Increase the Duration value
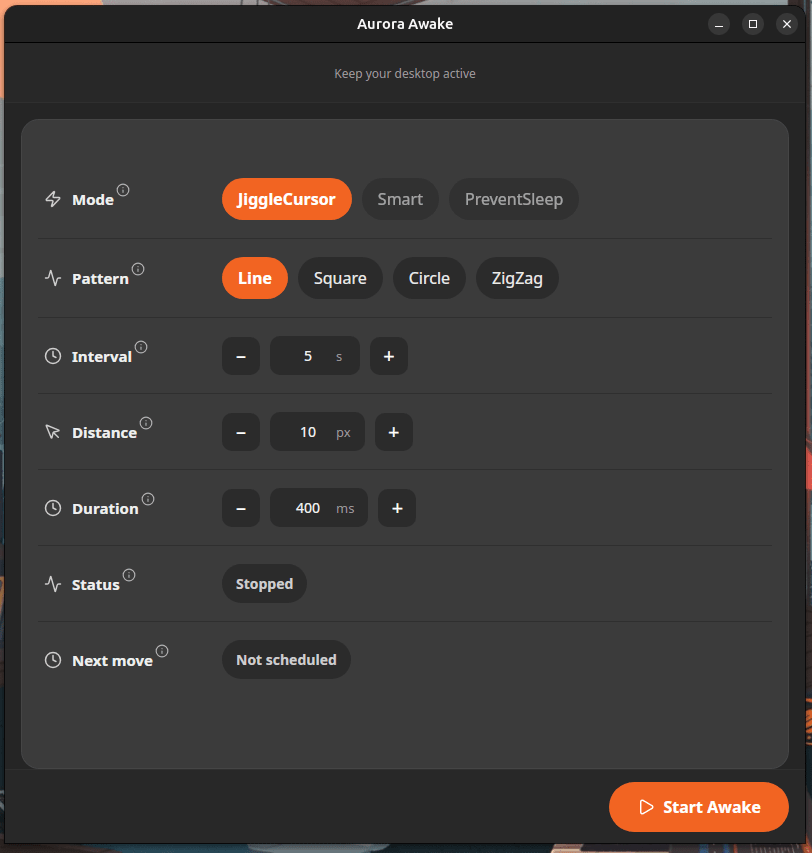The width and height of the screenshot is (812, 853). click(x=397, y=508)
